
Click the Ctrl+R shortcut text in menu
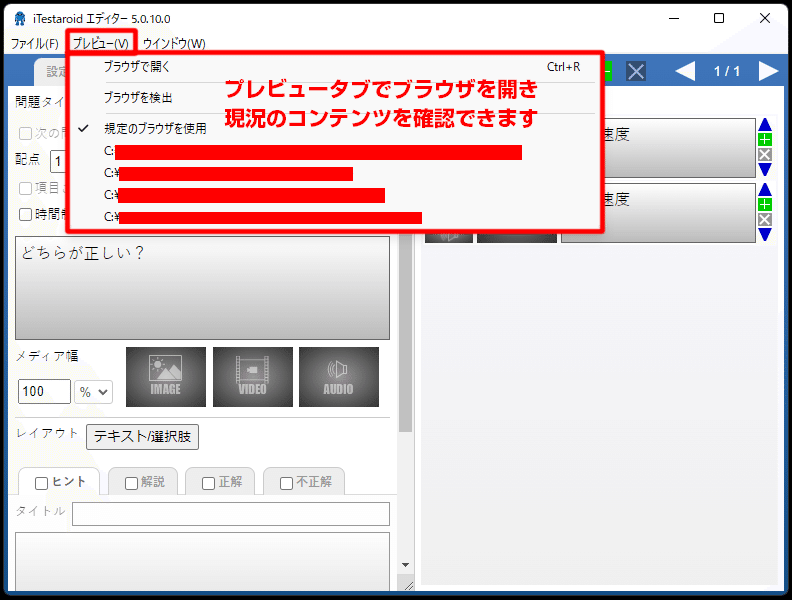563,67
